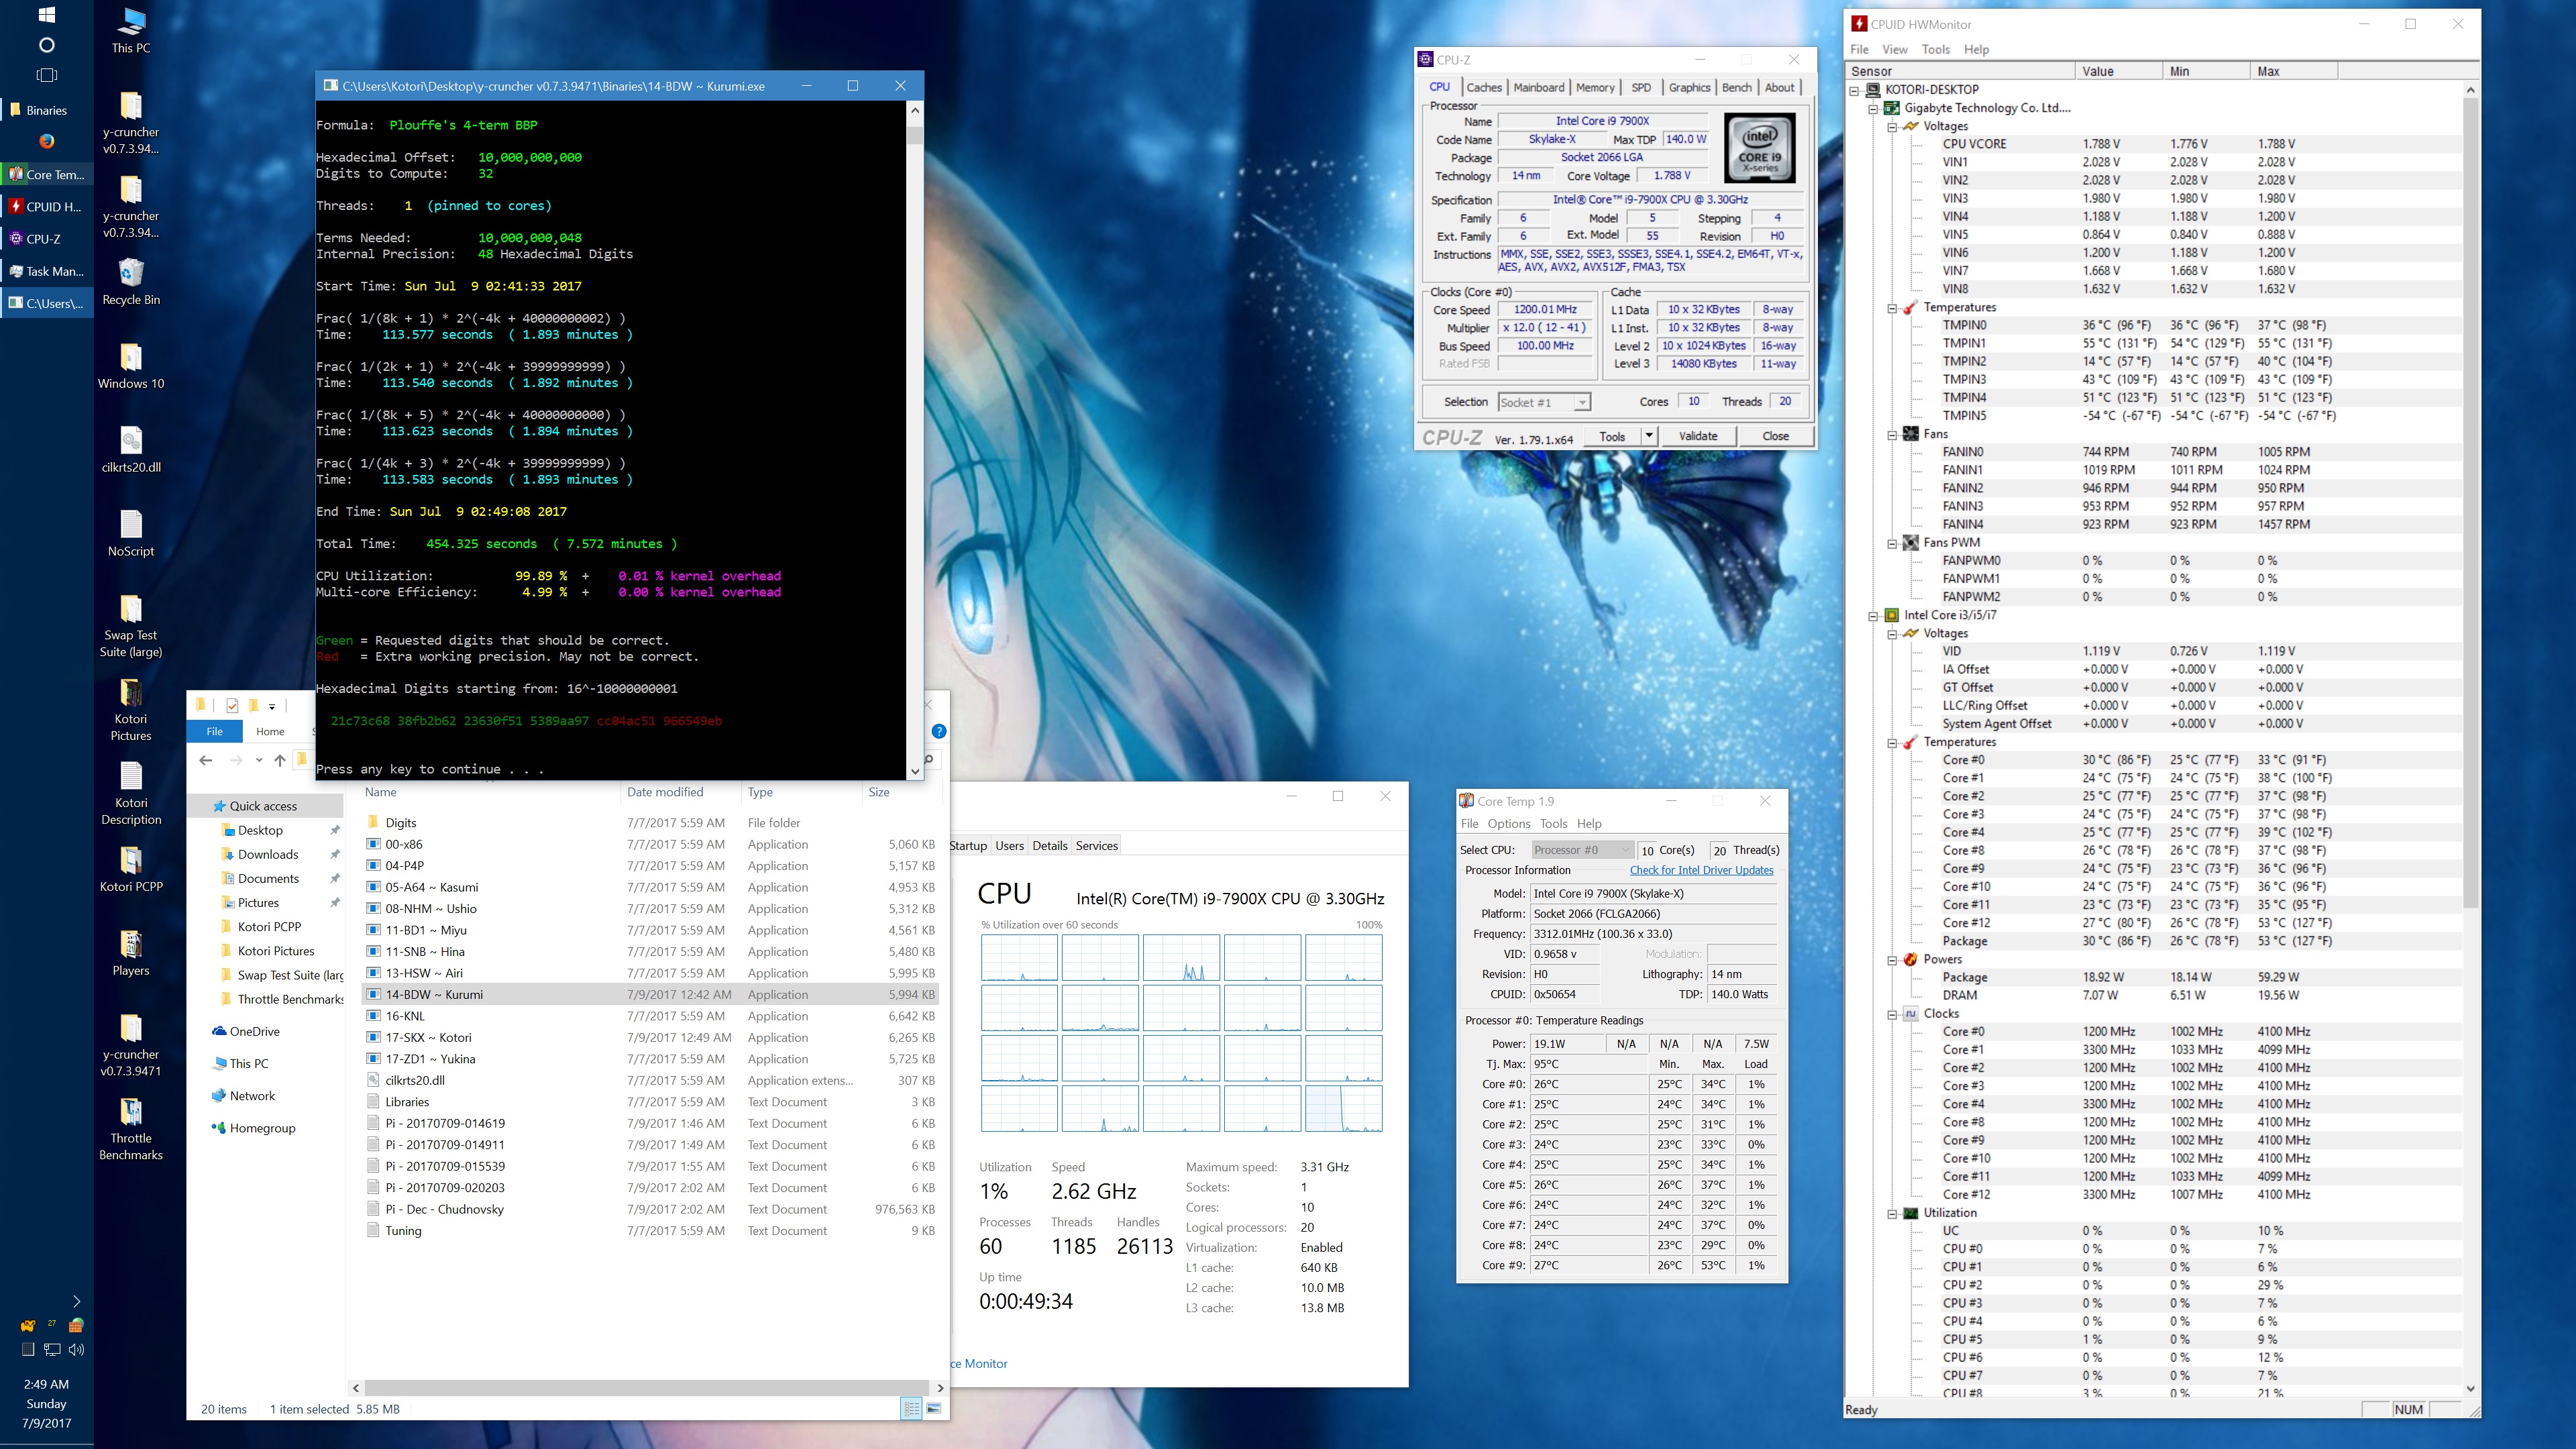Click the details view icon in Explorer status bar
The width and height of the screenshot is (2576, 1449).
pyautogui.click(x=911, y=1409)
